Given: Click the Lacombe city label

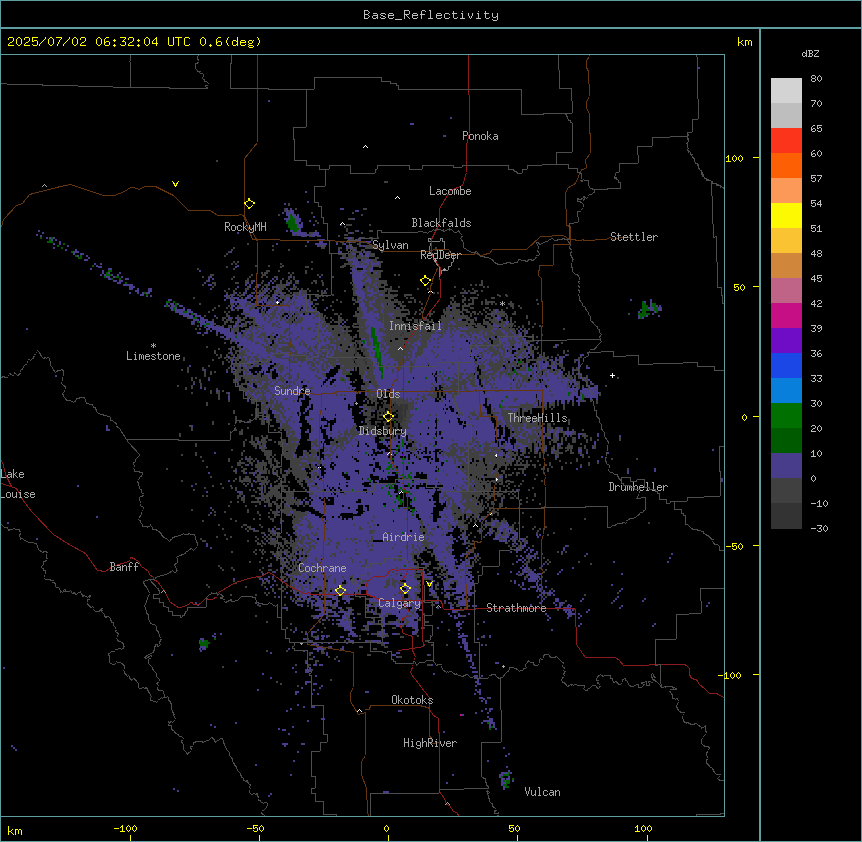Looking at the screenshot, I should pyautogui.click(x=450, y=191).
